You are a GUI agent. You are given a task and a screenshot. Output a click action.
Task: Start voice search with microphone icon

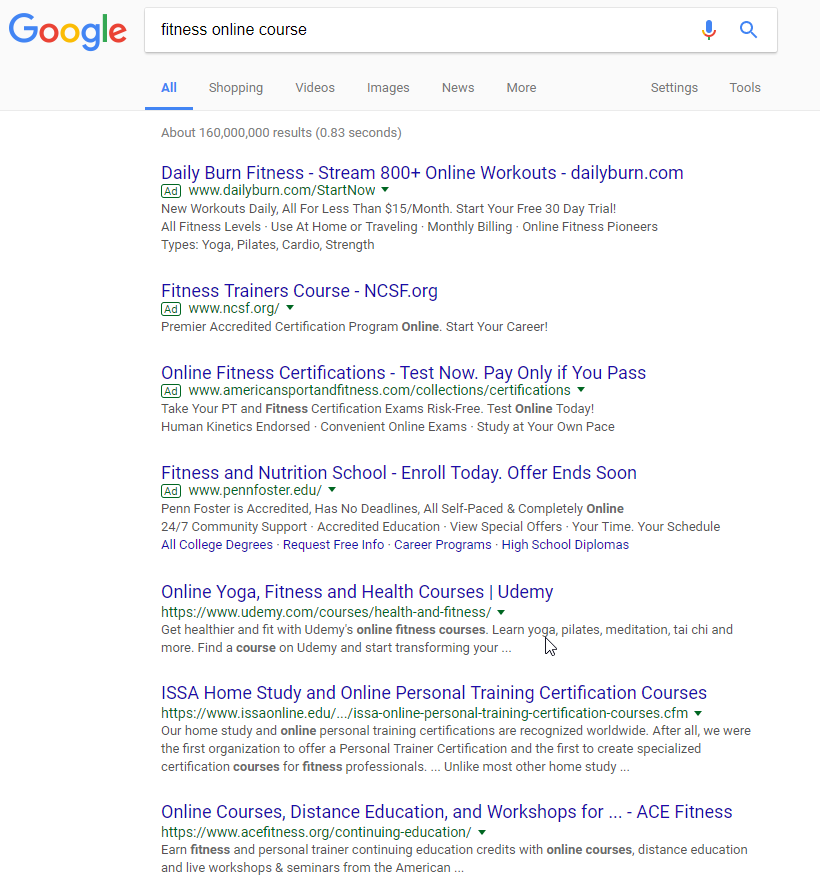pyautogui.click(x=709, y=29)
